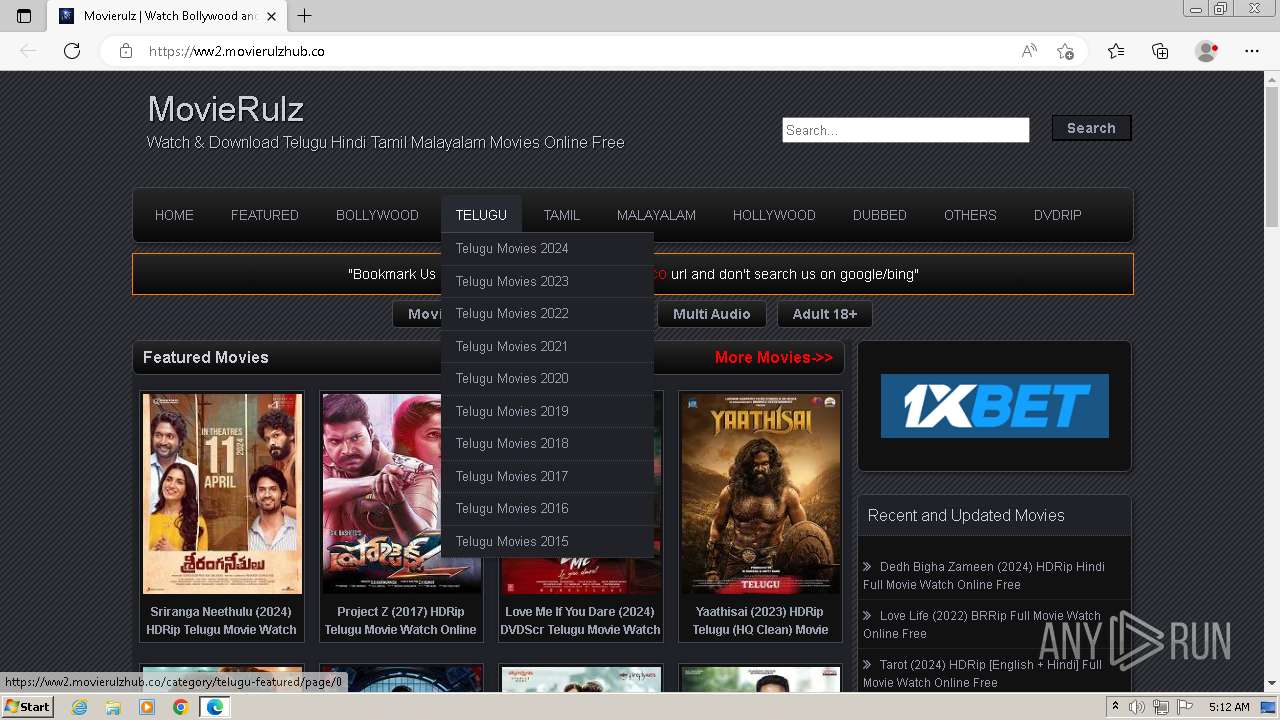Close the Movierulz browser tab
Screen dimensions: 1280x720
(x=271, y=16)
